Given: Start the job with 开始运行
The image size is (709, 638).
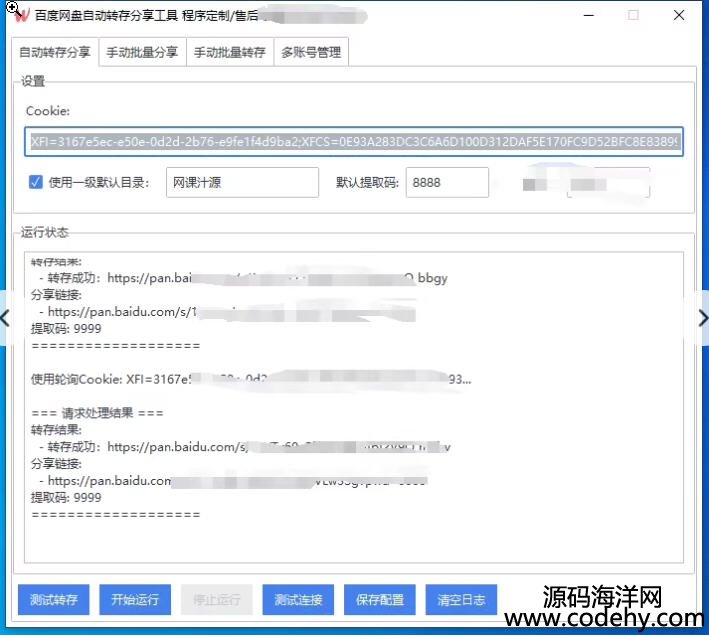Looking at the screenshot, I should click(135, 600).
